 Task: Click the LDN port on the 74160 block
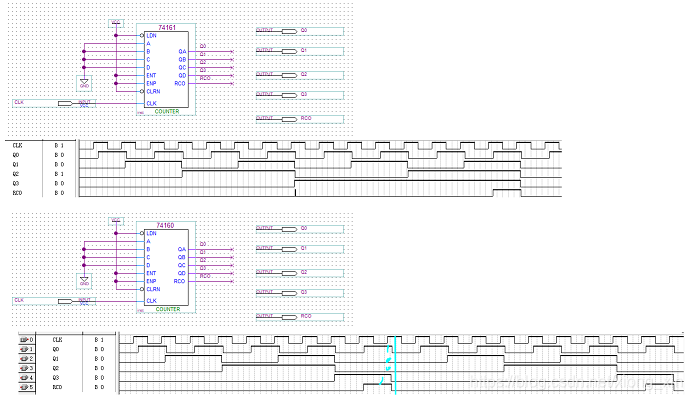click(x=151, y=233)
